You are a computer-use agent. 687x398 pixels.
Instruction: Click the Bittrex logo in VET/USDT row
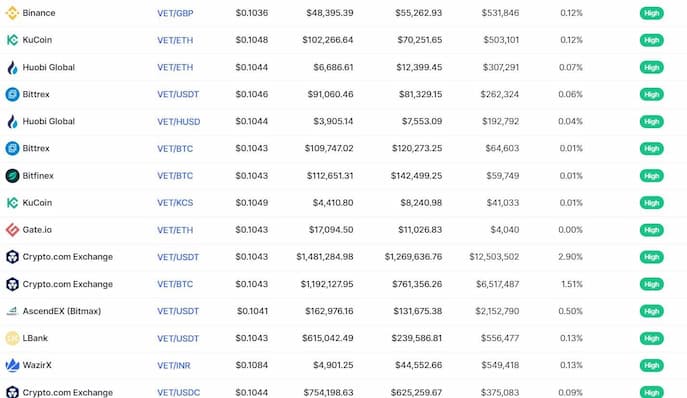[12, 94]
